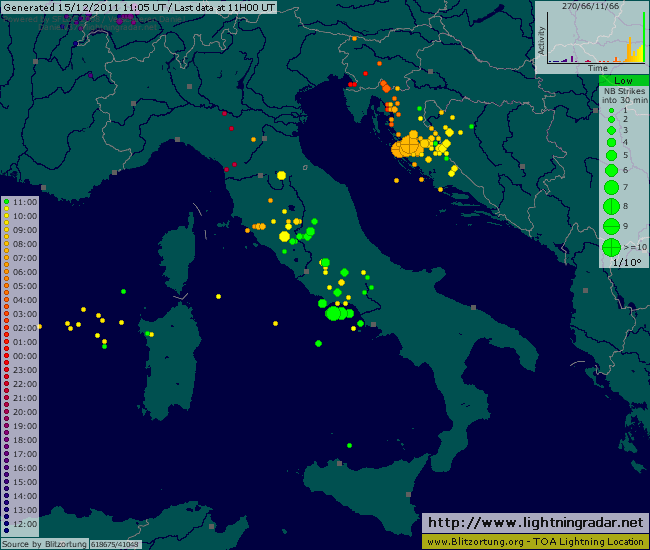Click the NB Strikes into 30 min heading
Screen dimensions: 650x550
[x=625, y=95]
